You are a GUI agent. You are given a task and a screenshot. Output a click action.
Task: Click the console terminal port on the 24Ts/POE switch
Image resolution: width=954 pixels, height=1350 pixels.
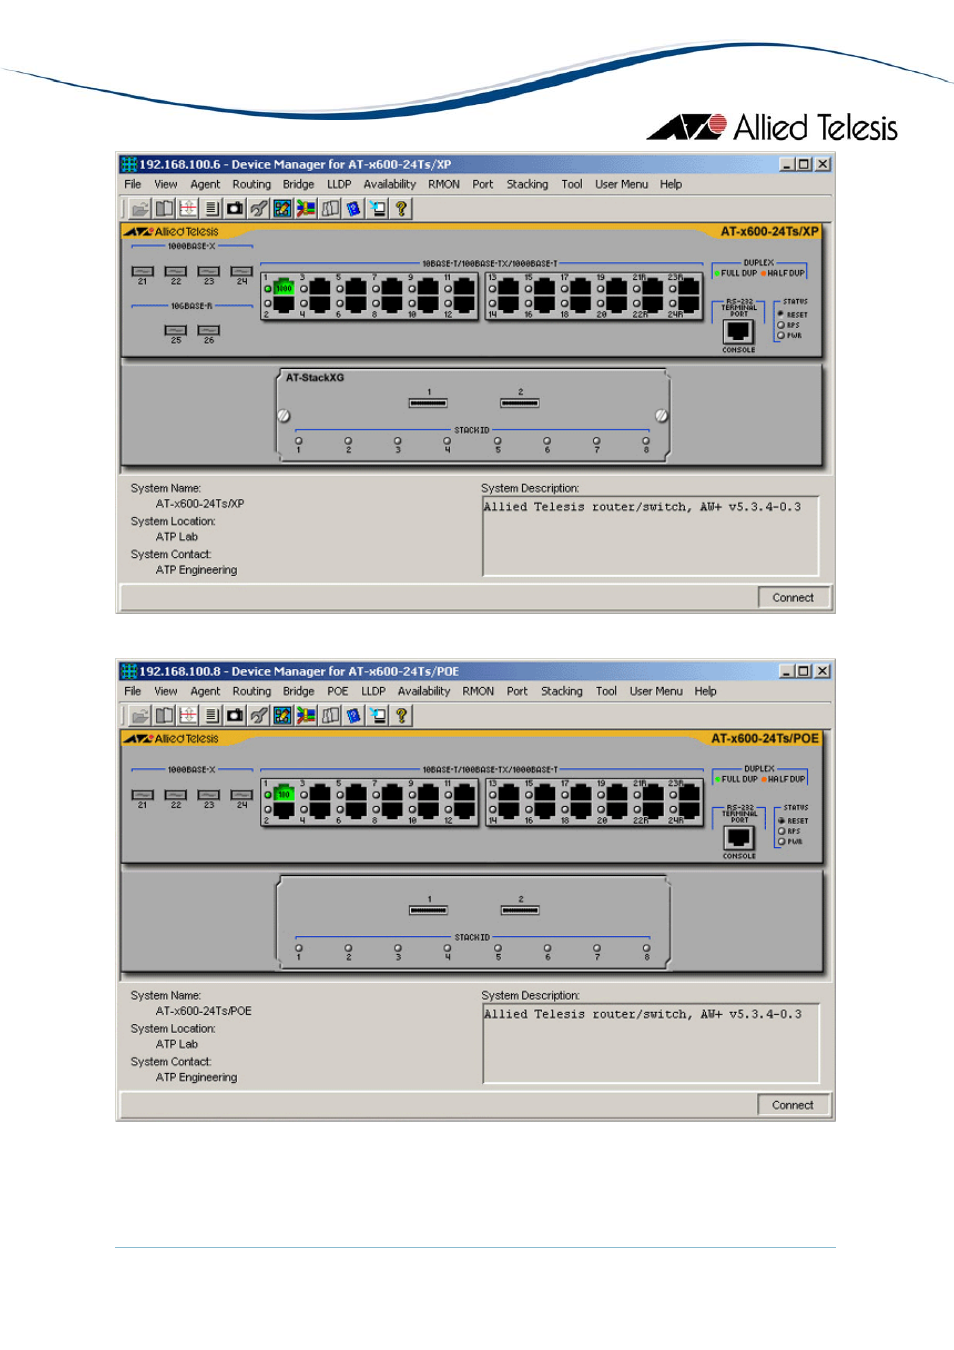coord(739,838)
